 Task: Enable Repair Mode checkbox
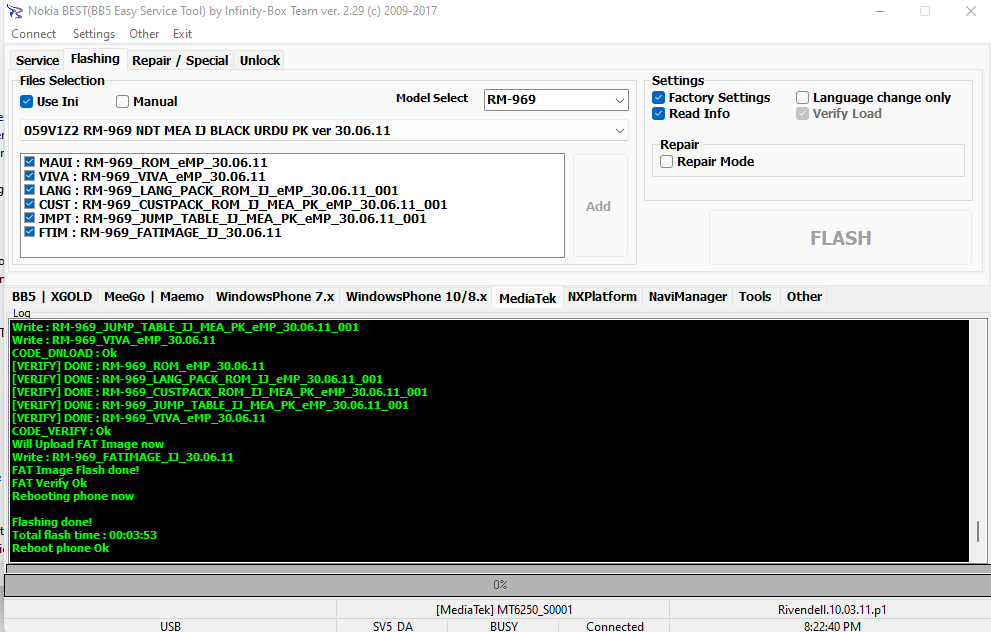(x=667, y=161)
